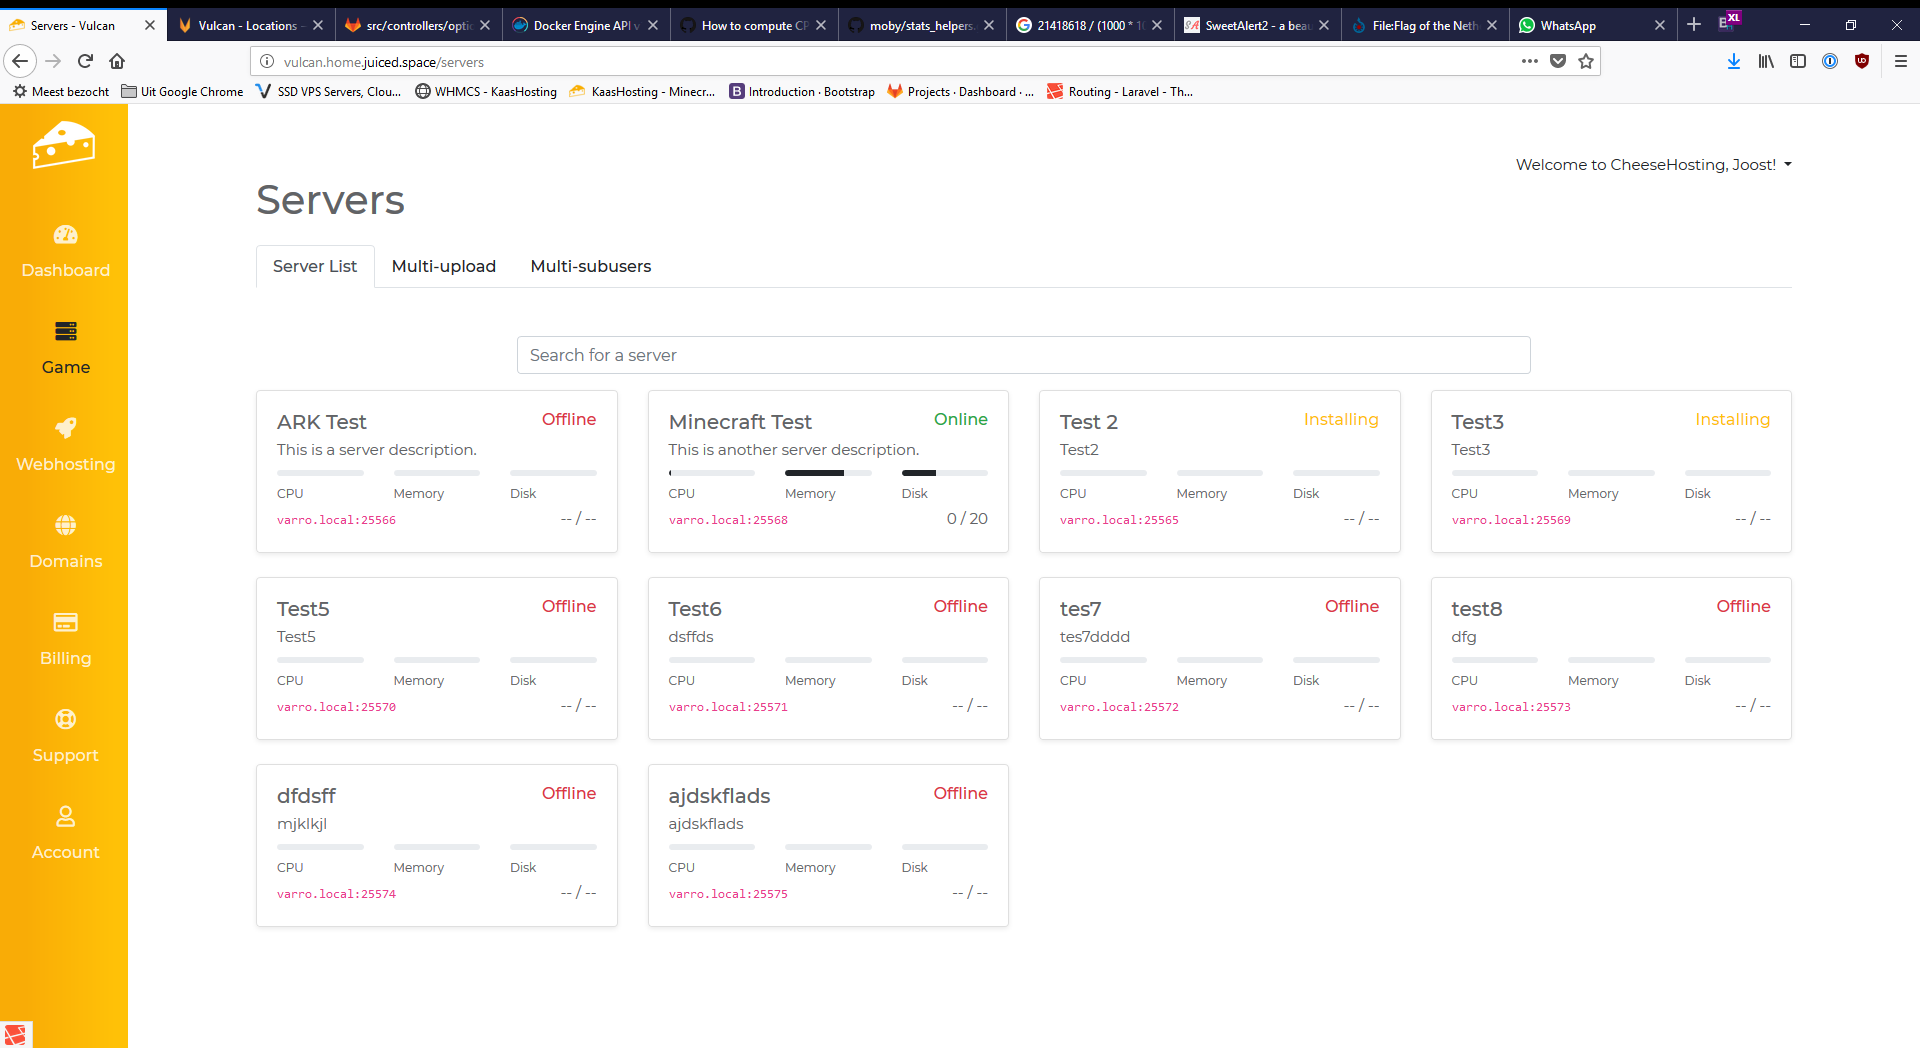Reload the page in browser toolbar
Image resolution: width=1920 pixels, height=1048 pixels.
coord(85,61)
